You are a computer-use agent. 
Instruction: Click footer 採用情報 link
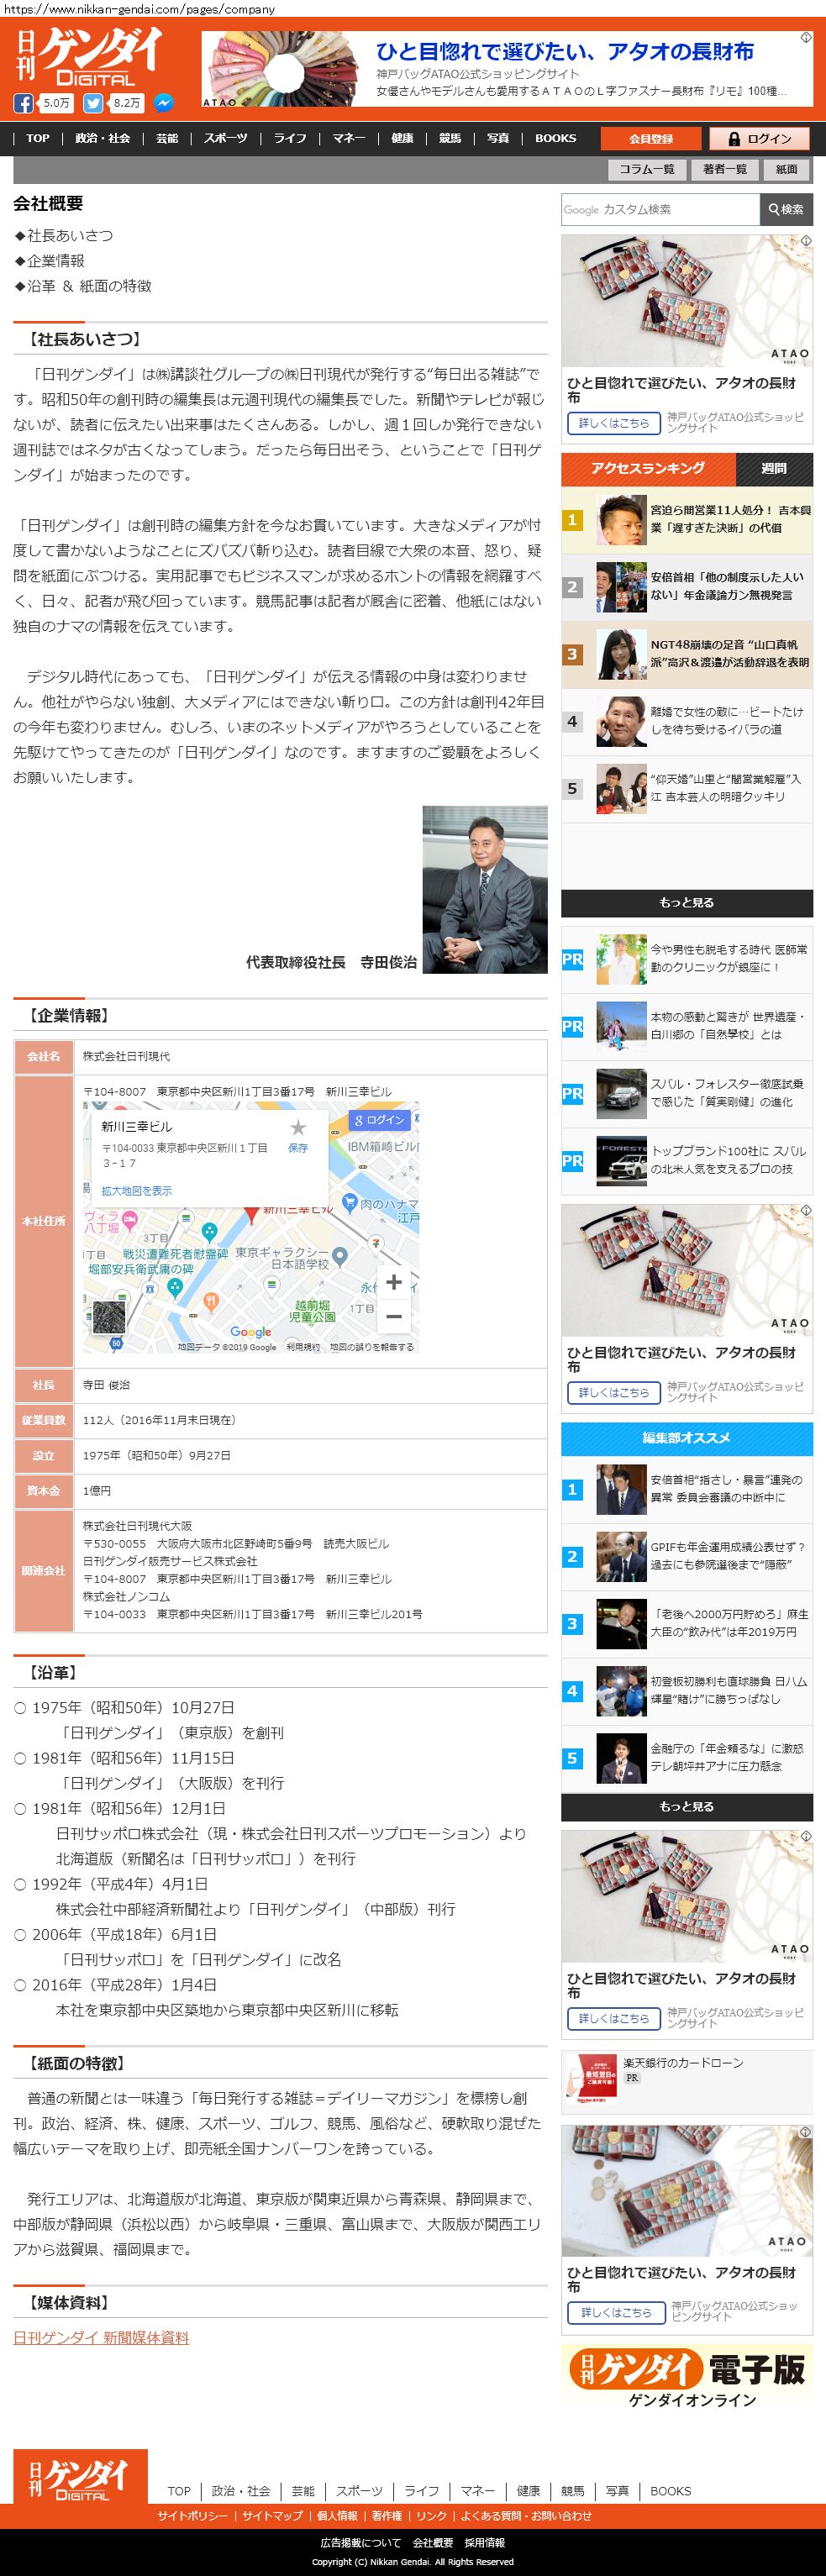tap(485, 2542)
